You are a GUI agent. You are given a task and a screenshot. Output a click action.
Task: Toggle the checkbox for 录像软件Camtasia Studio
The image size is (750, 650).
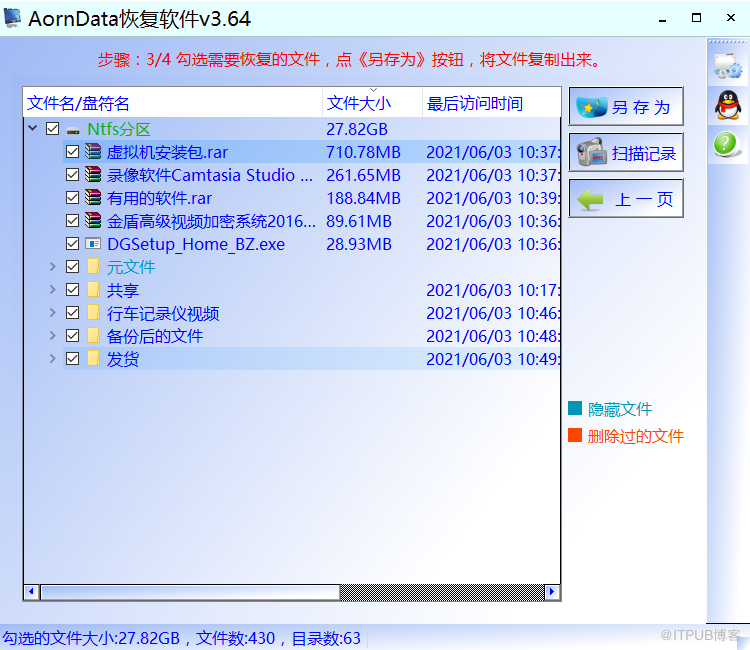pos(72,175)
